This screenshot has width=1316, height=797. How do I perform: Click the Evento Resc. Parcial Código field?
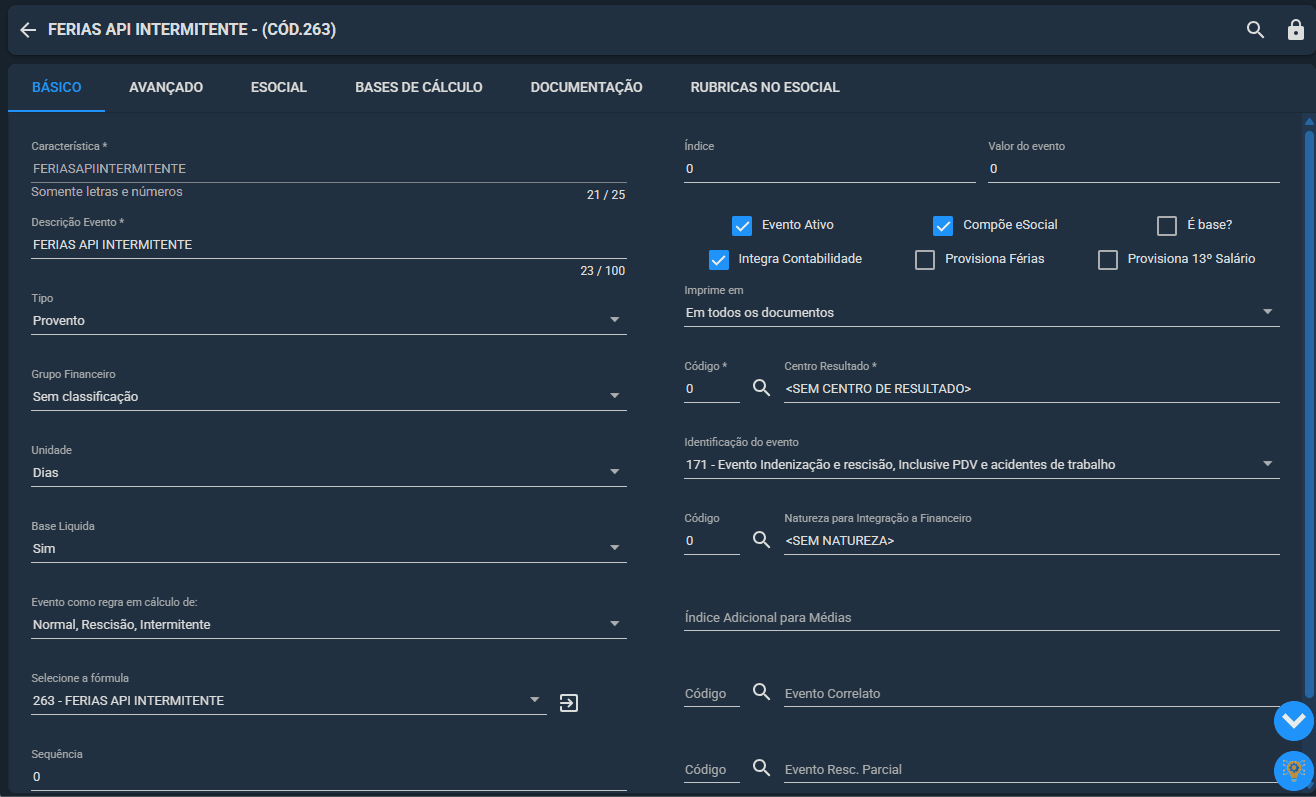point(712,769)
